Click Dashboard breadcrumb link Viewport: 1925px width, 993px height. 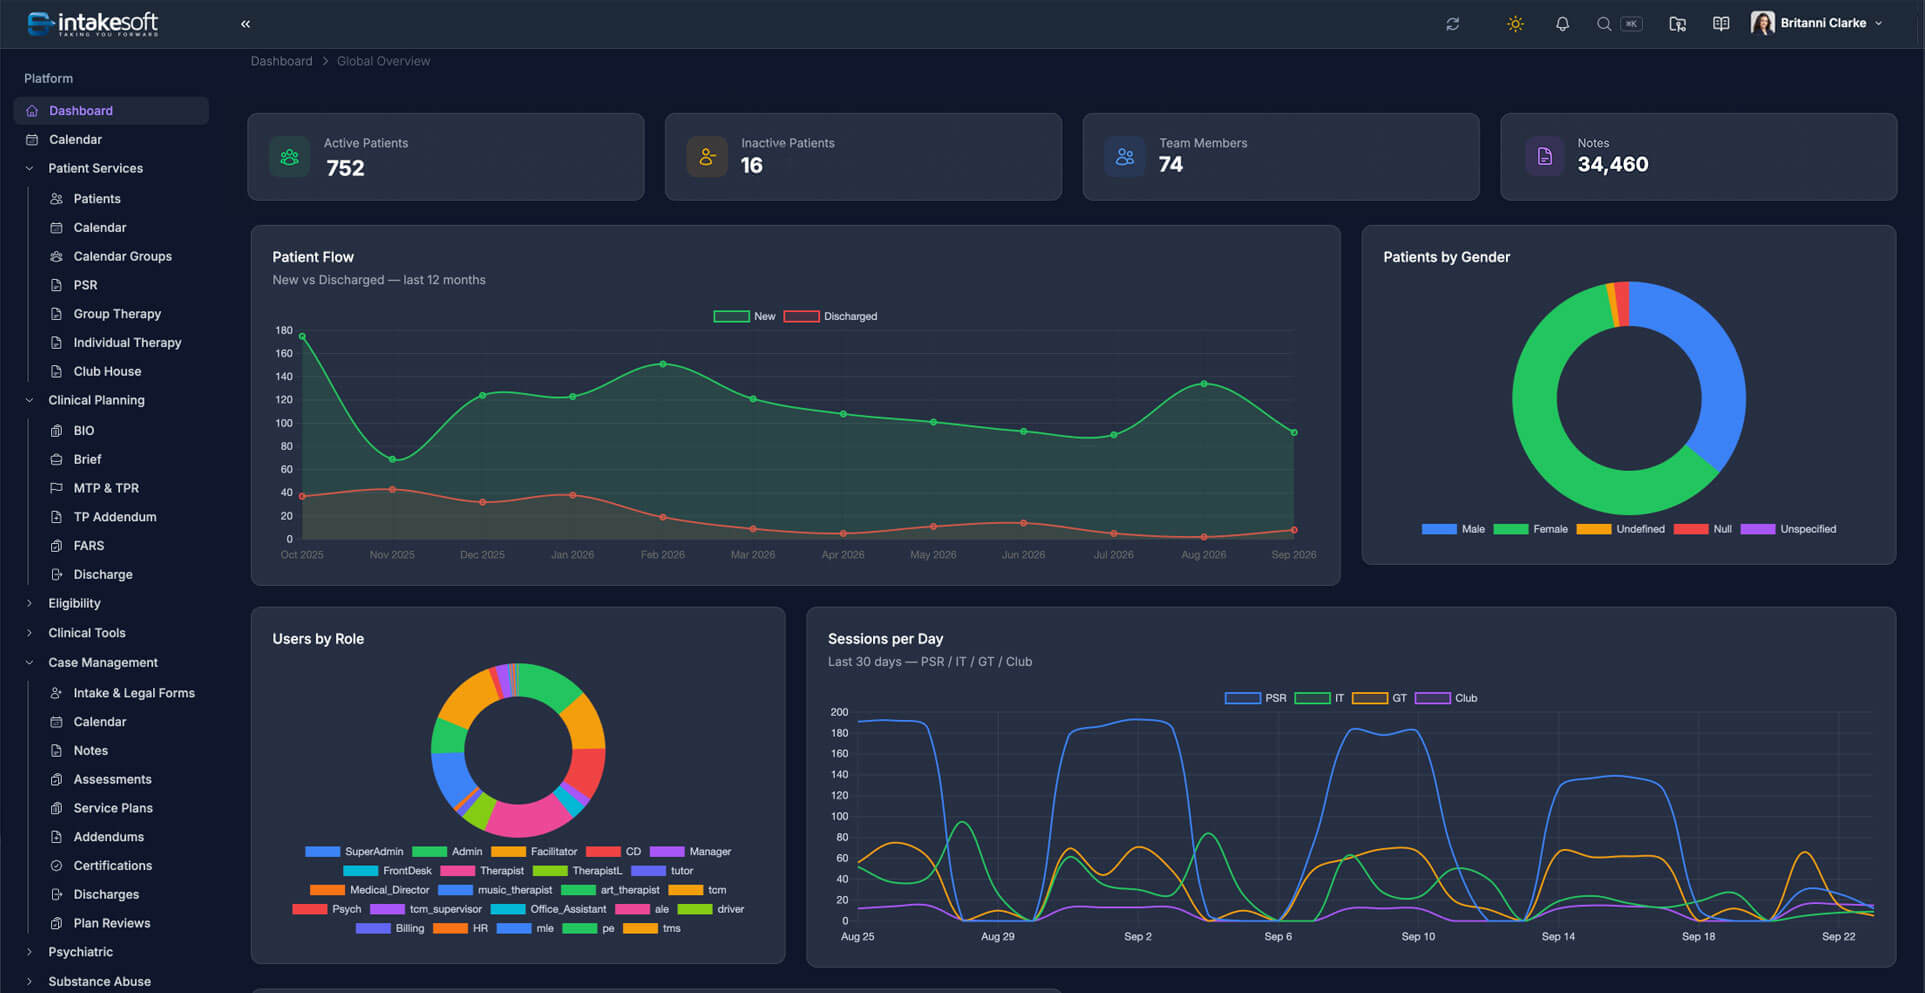point(281,61)
